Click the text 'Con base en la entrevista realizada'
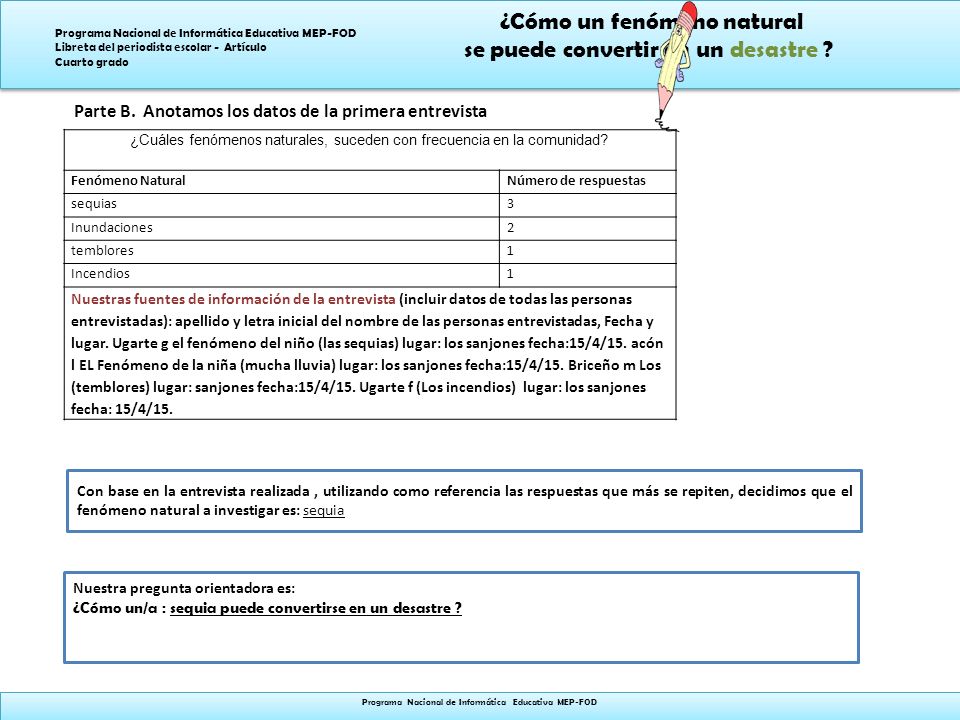Screen dimensions: 960x720 193,491
